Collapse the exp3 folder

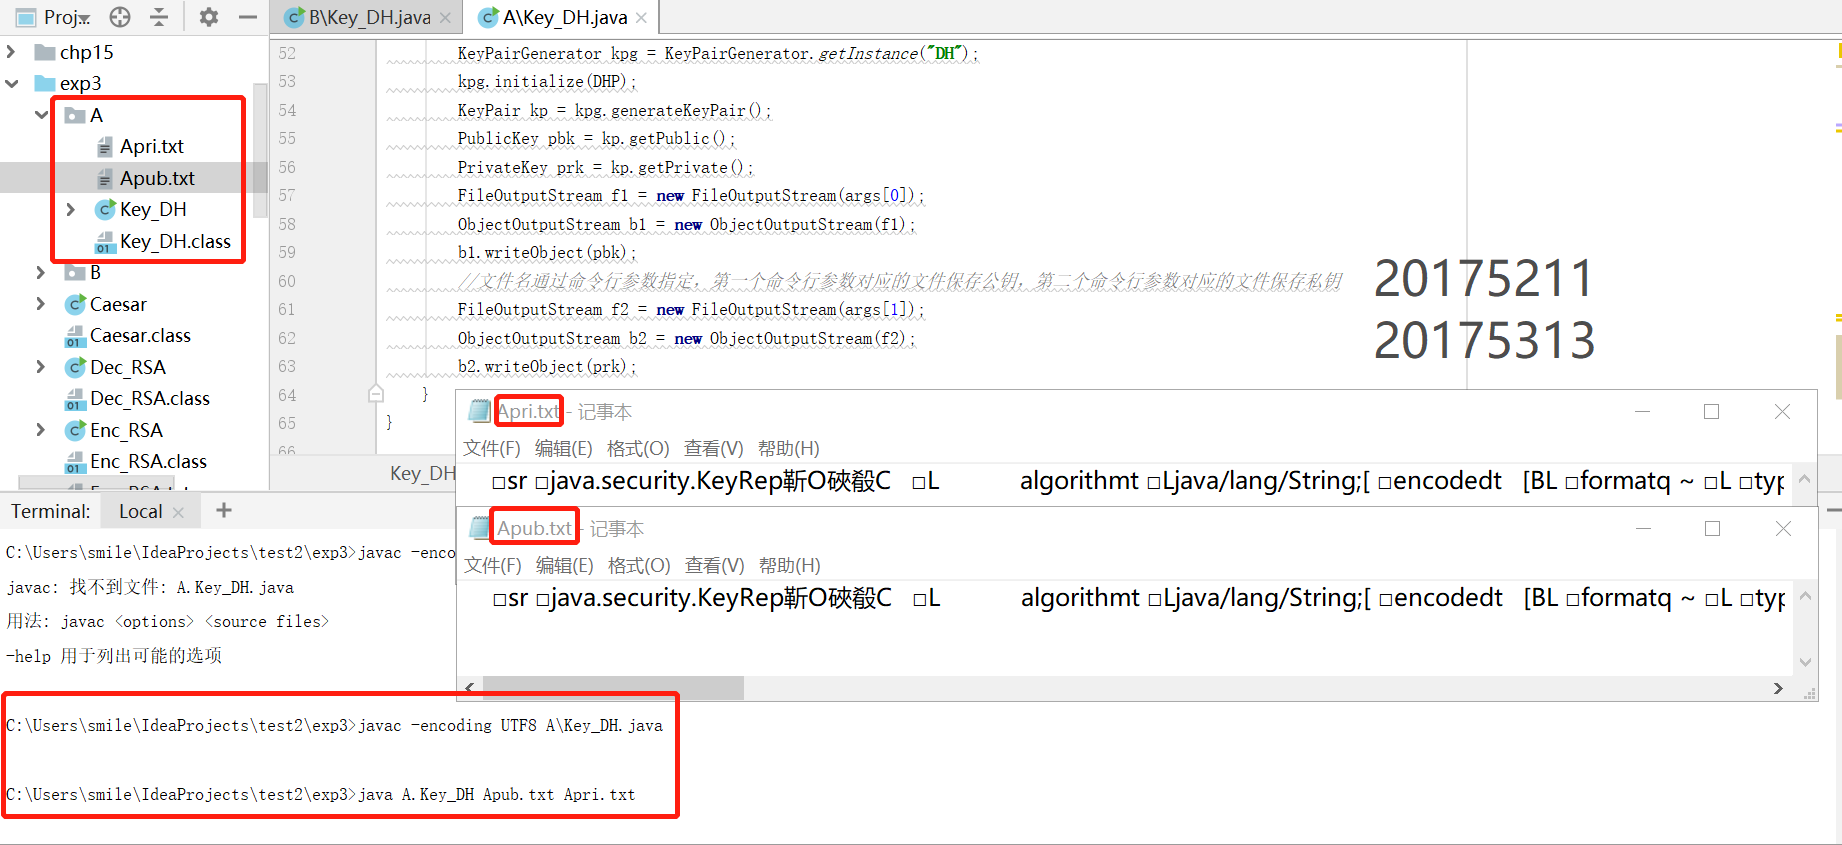[x=11, y=83]
